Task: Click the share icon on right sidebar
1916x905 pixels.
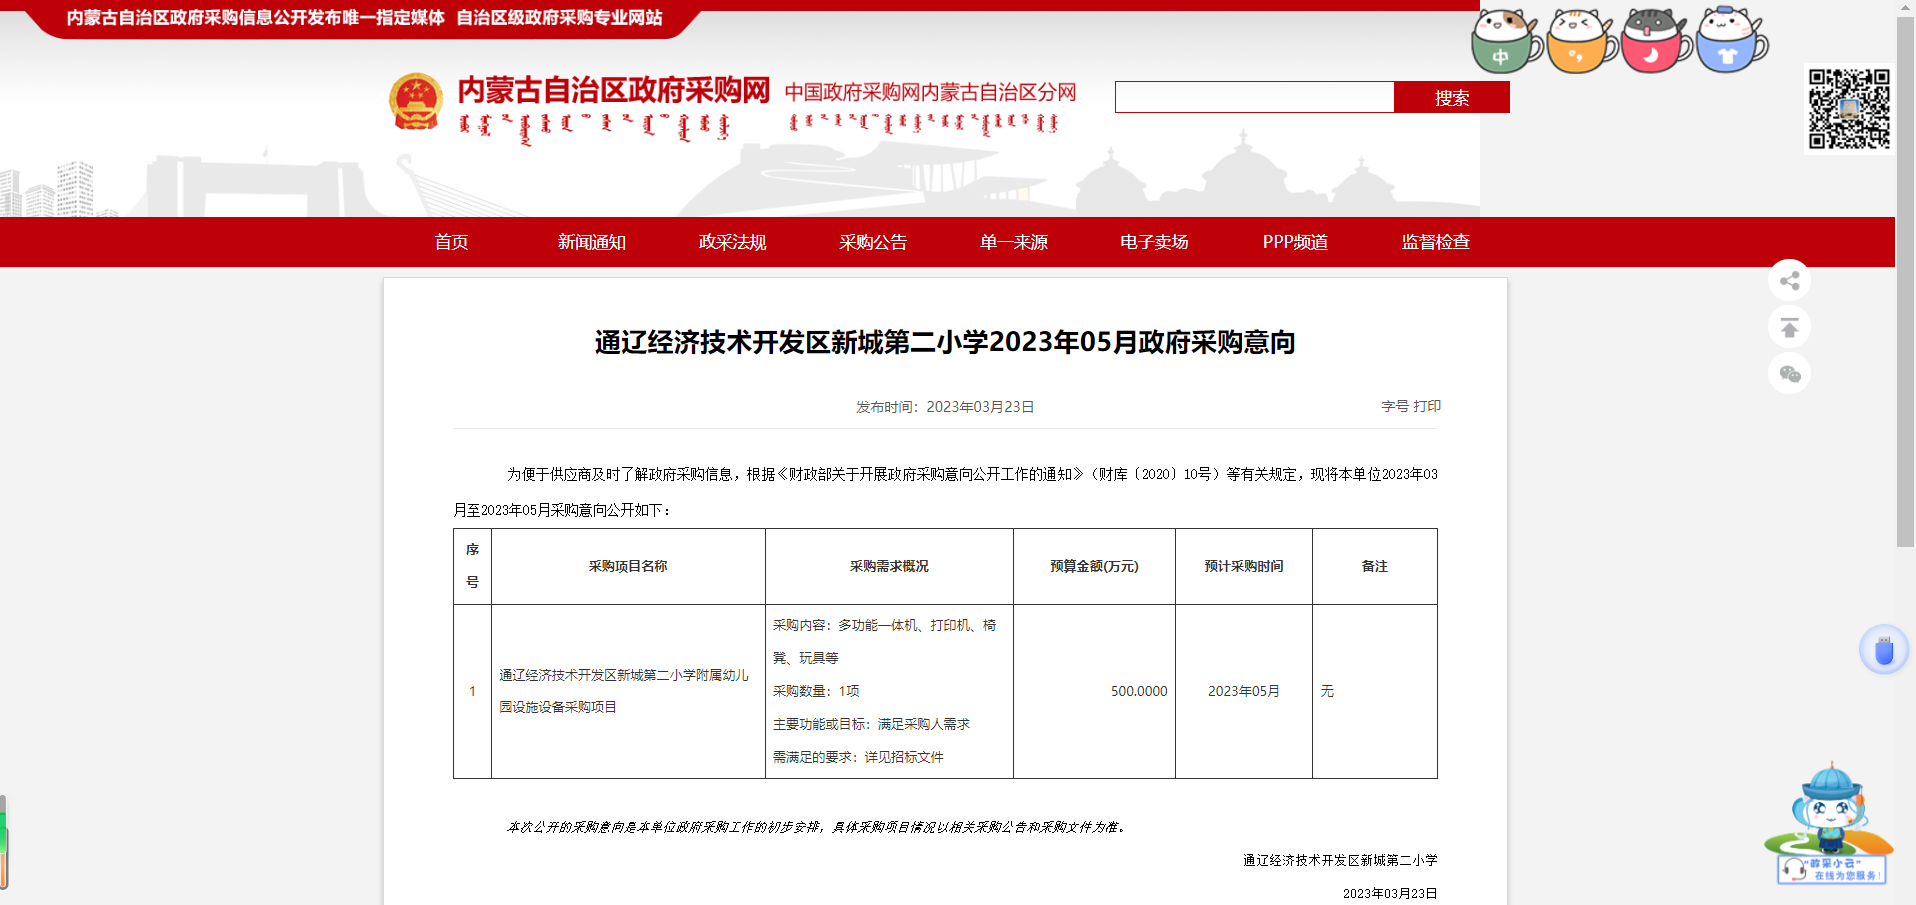Action: tap(1789, 281)
